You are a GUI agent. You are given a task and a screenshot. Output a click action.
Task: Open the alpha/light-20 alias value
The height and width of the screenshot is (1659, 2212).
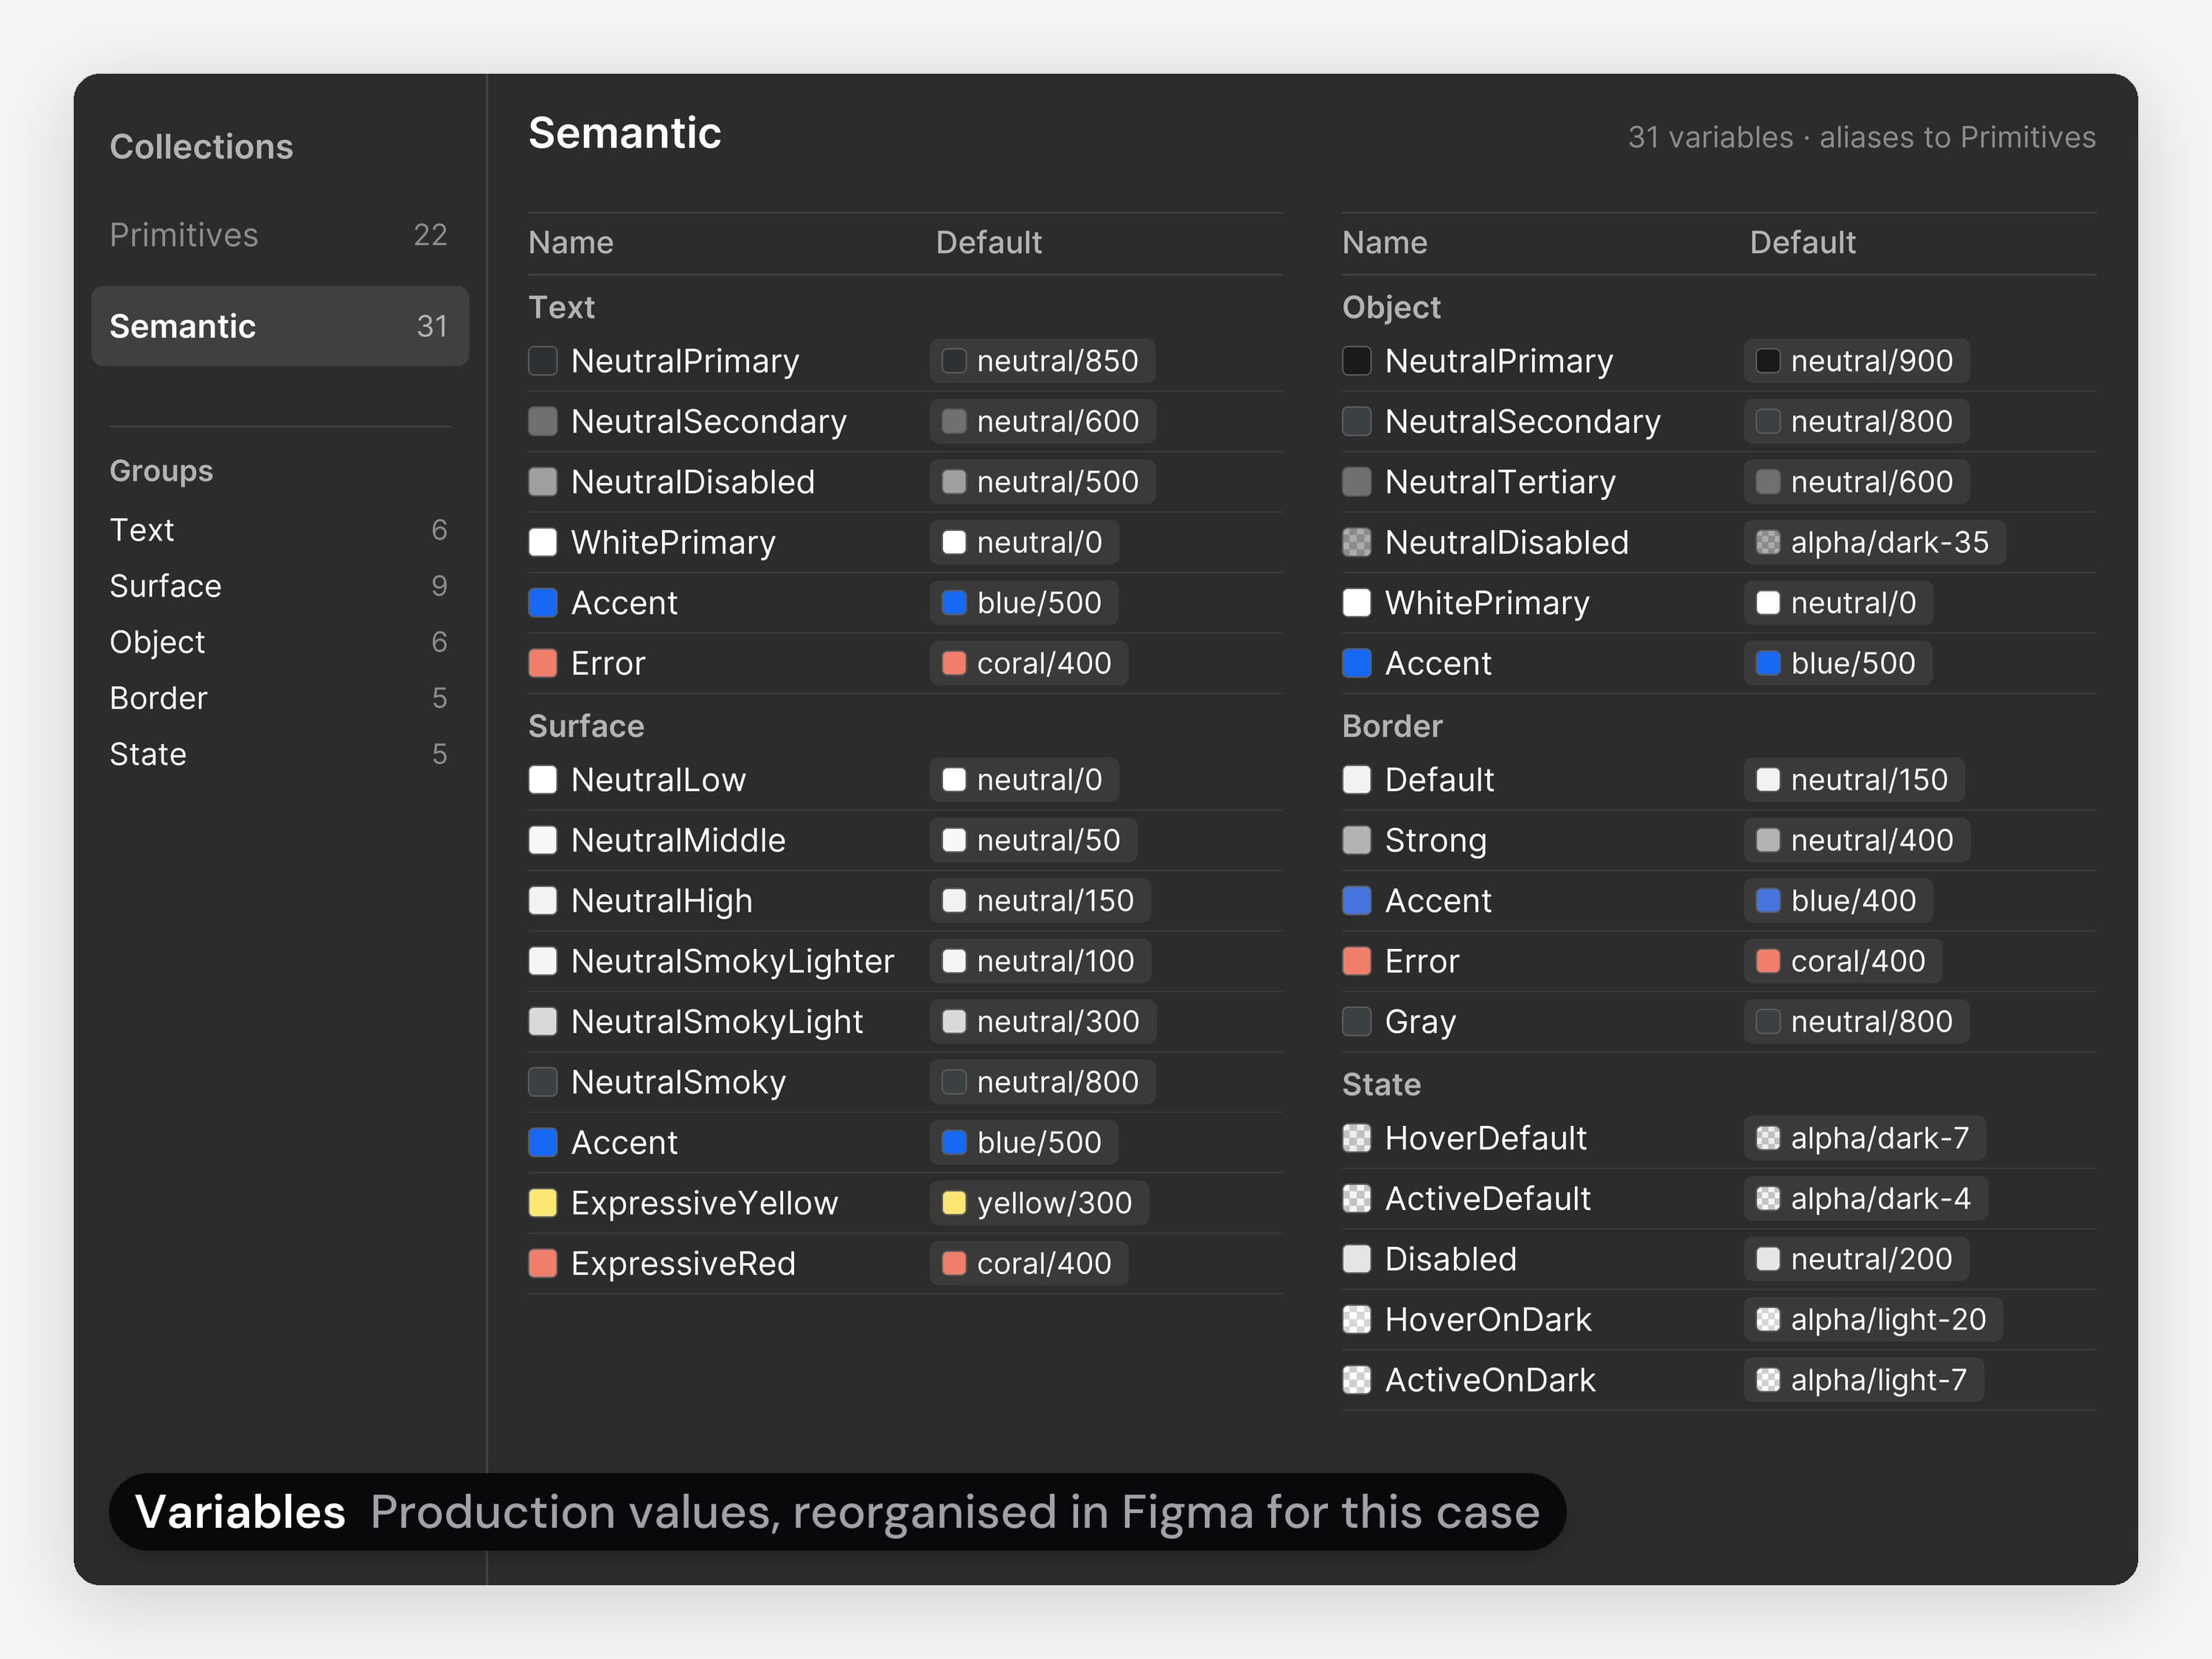click(x=1873, y=1320)
